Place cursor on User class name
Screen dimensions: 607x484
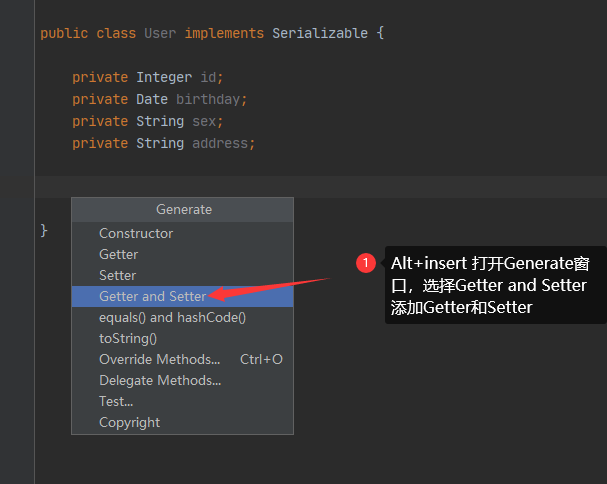pos(160,33)
